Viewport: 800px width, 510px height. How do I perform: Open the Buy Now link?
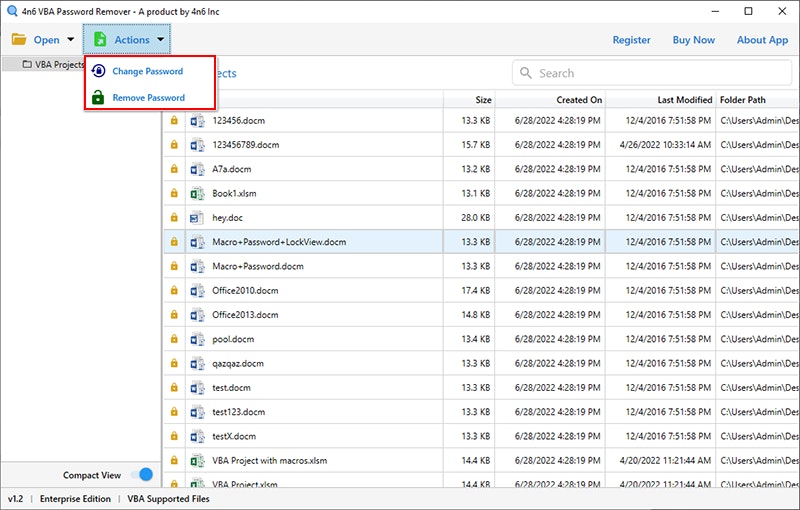click(x=693, y=40)
